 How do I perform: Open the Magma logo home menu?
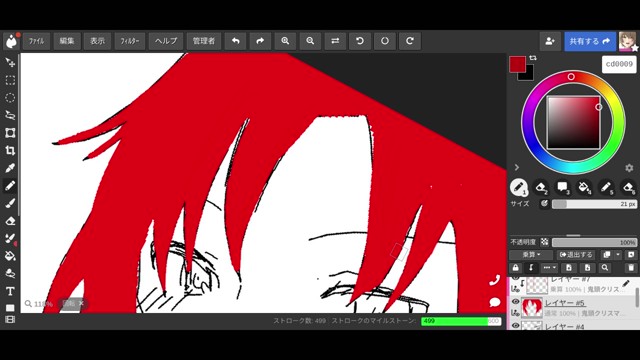coord(11,41)
